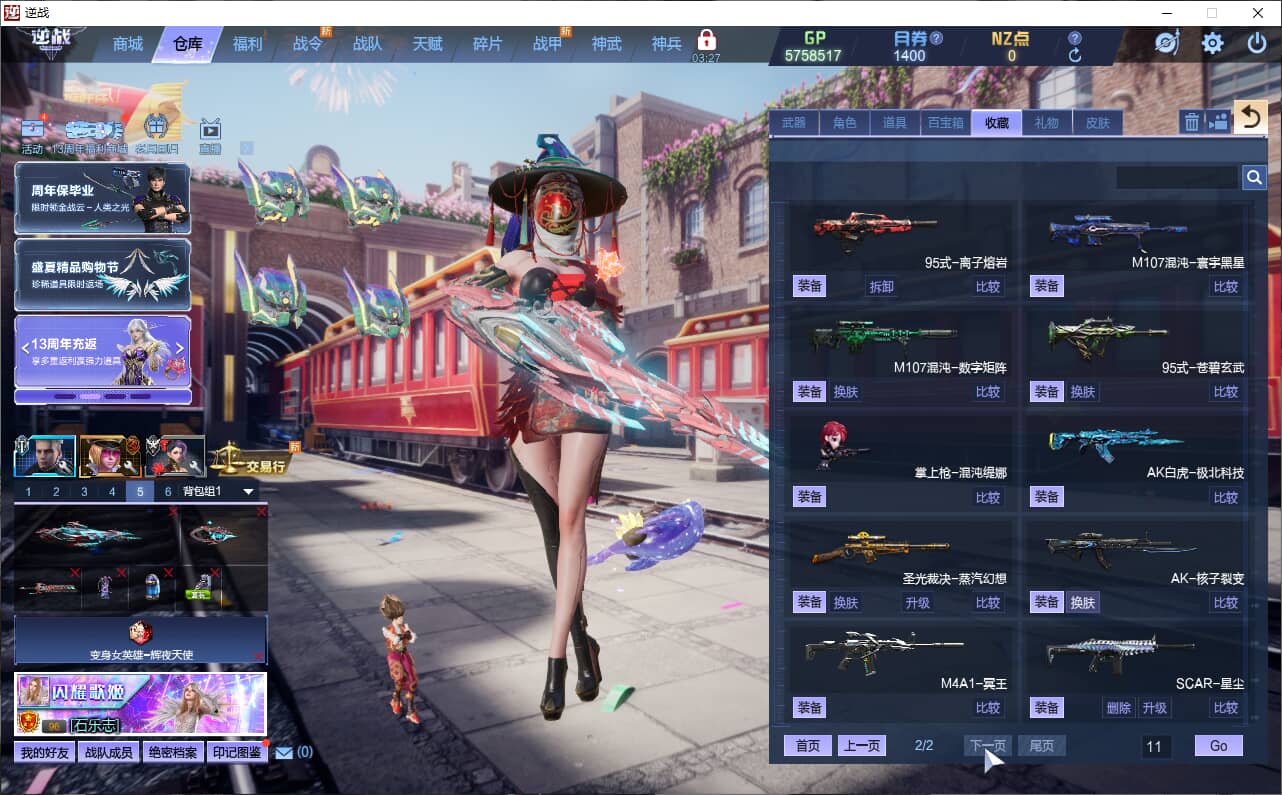
Task: Equip the 95式-离子熔岩 with 装备
Action: 809,286
